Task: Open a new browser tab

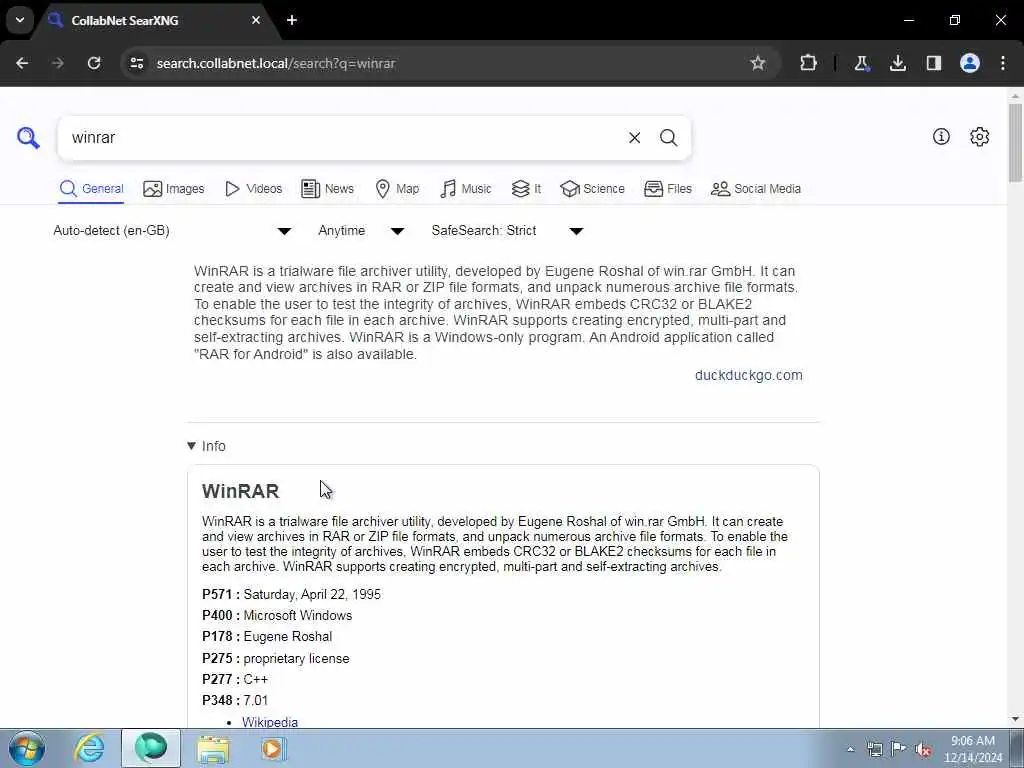Action: (x=292, y=20)
